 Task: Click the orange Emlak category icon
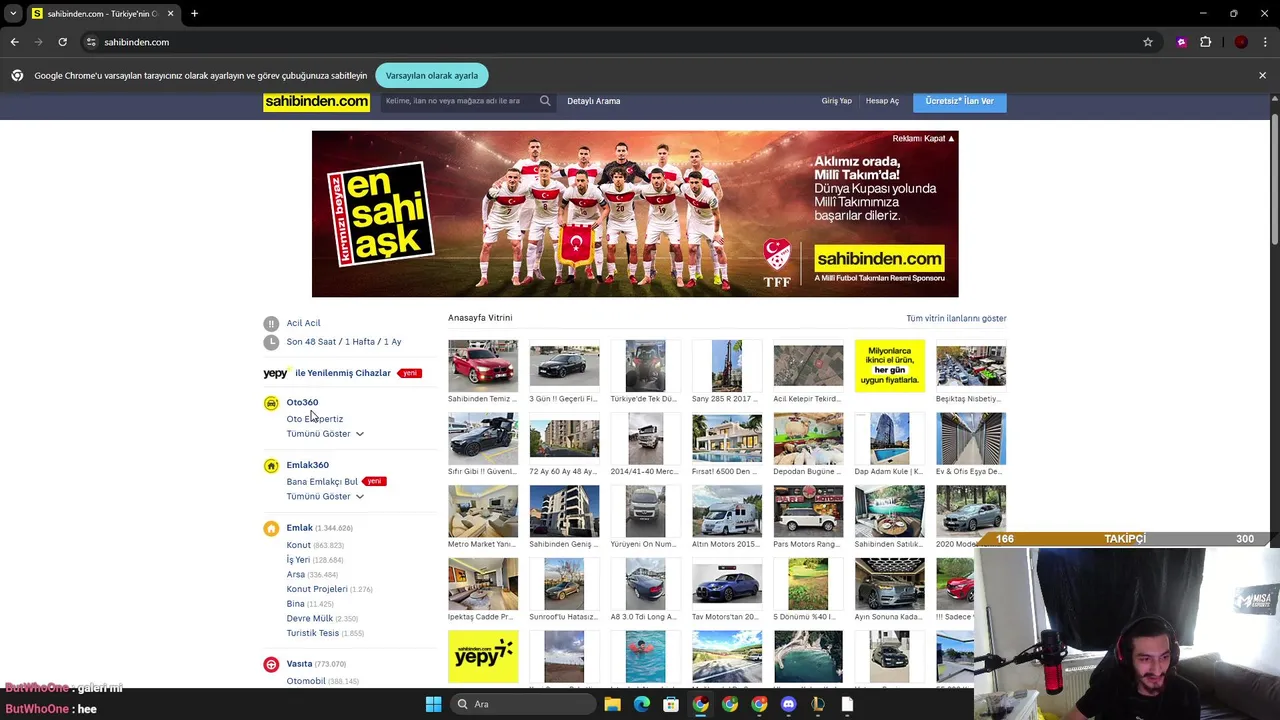coord(271,528)
